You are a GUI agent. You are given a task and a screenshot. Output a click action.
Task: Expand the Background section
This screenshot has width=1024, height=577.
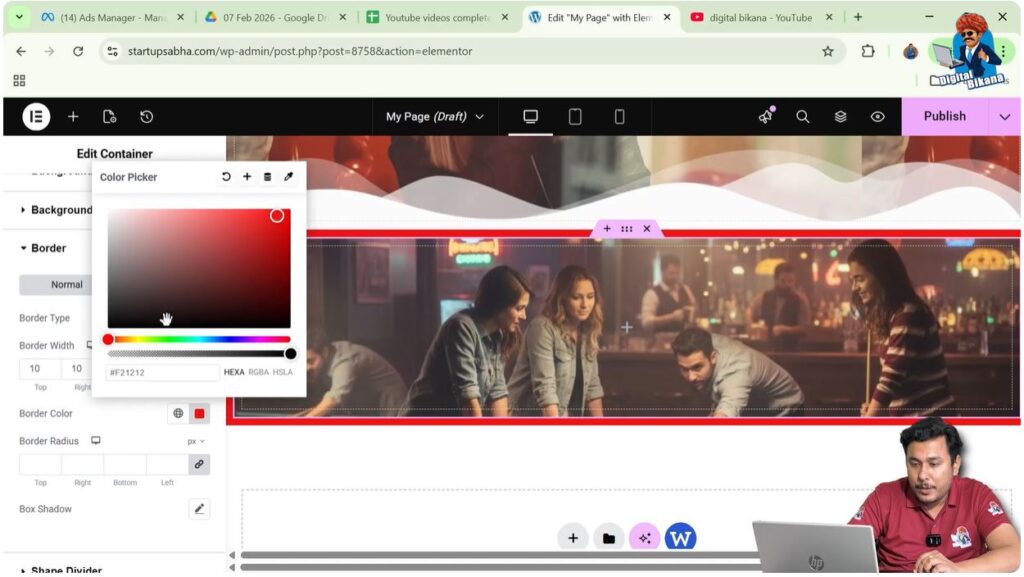pos(60,210)
